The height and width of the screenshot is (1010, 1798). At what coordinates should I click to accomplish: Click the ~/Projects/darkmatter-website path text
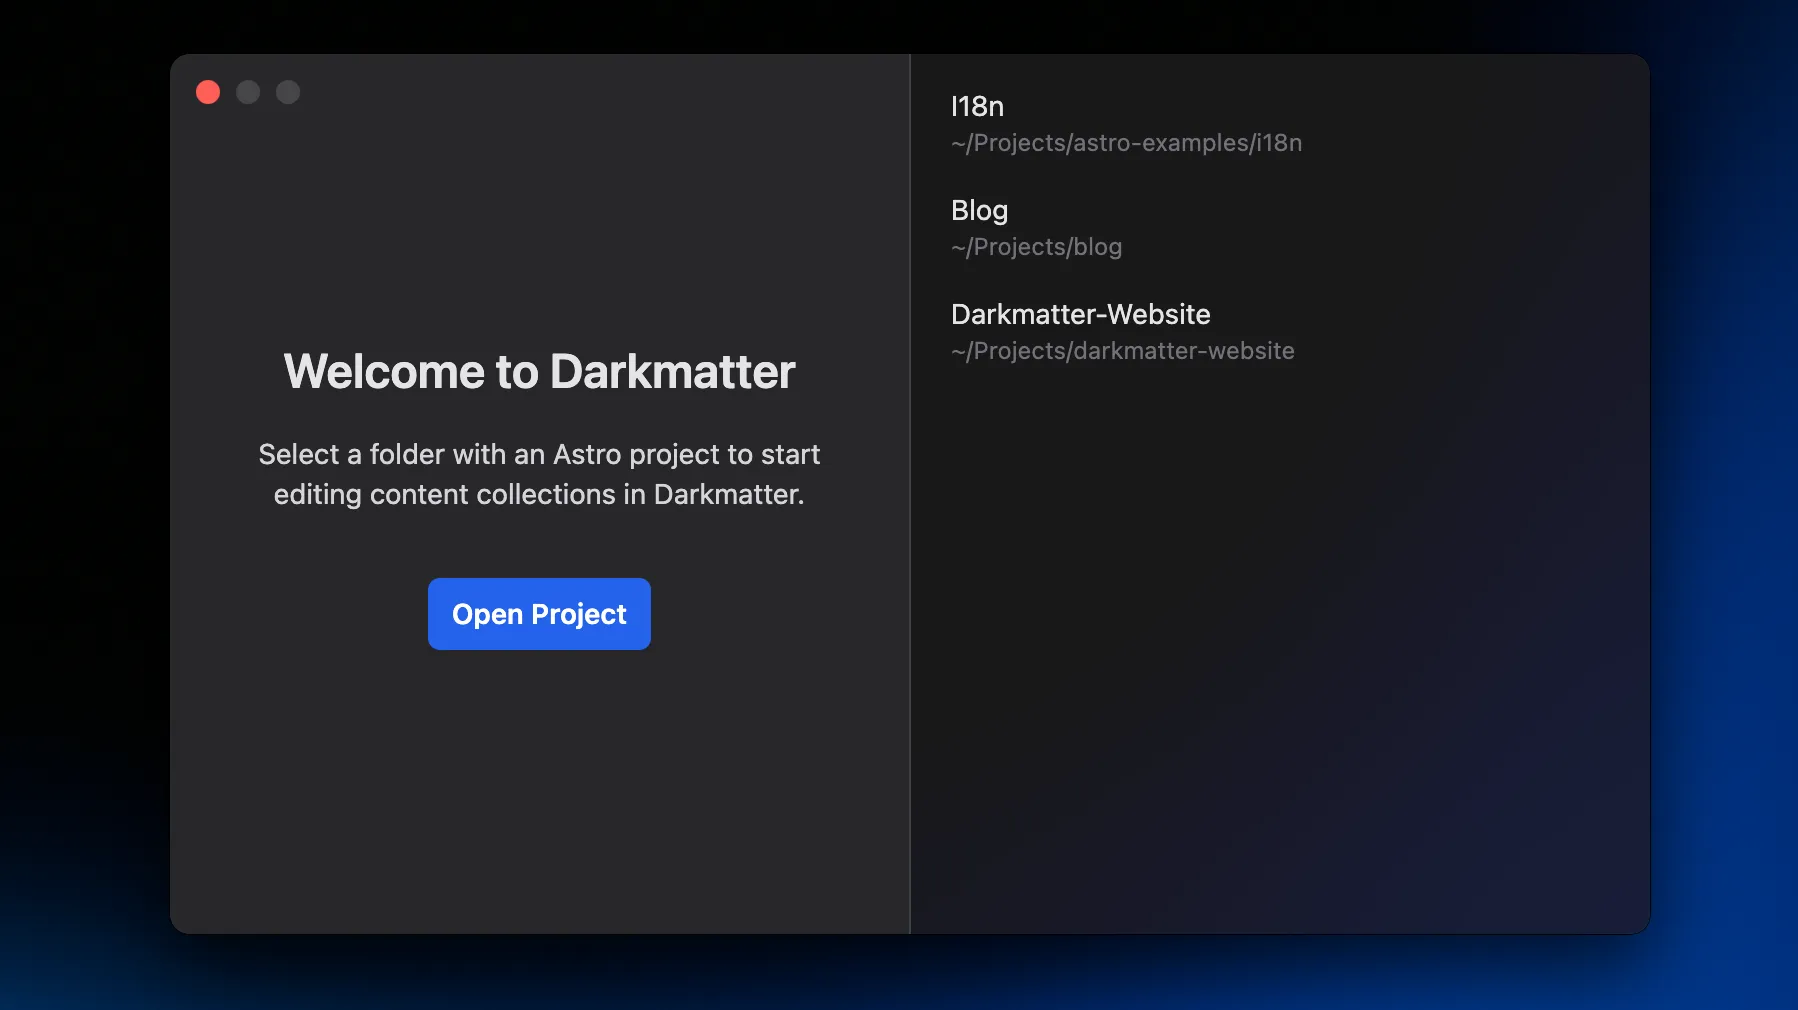click(1122, 351)
